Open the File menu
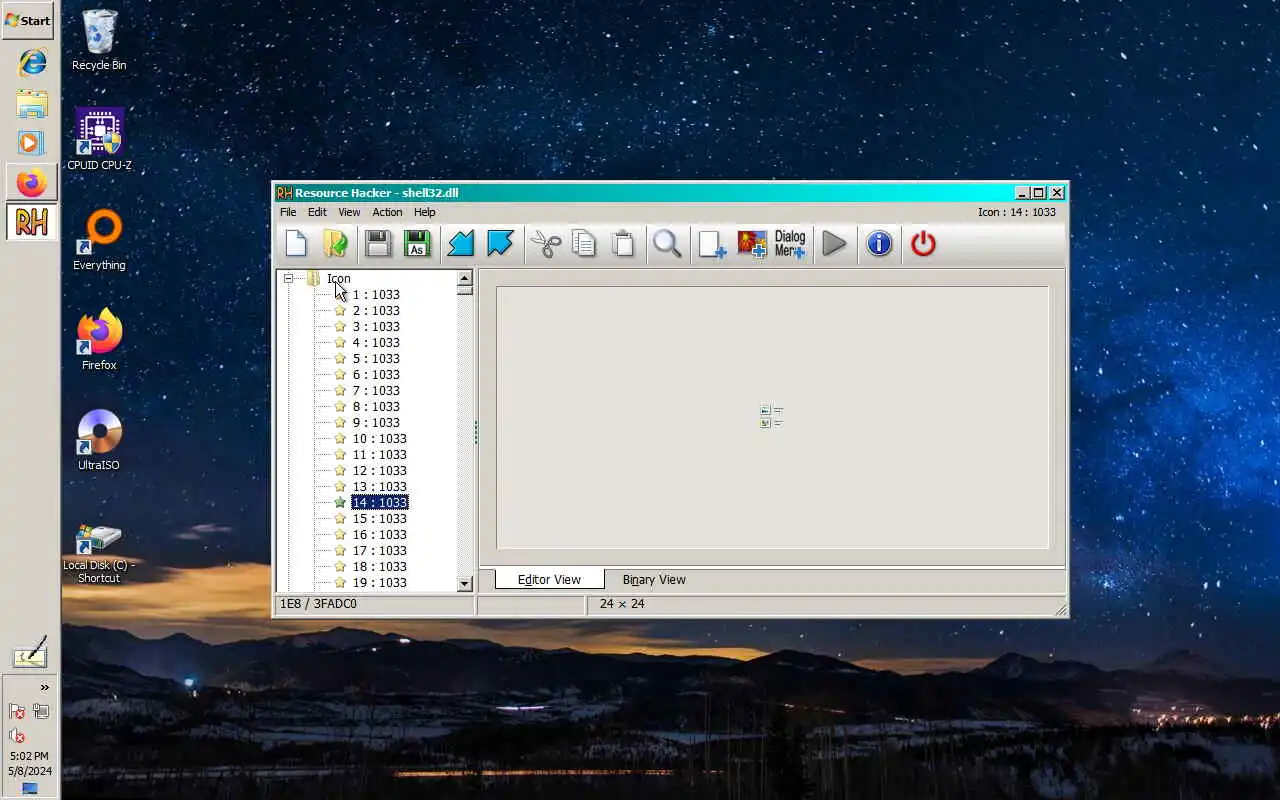 pyautogui.click(x=288, y=212)
